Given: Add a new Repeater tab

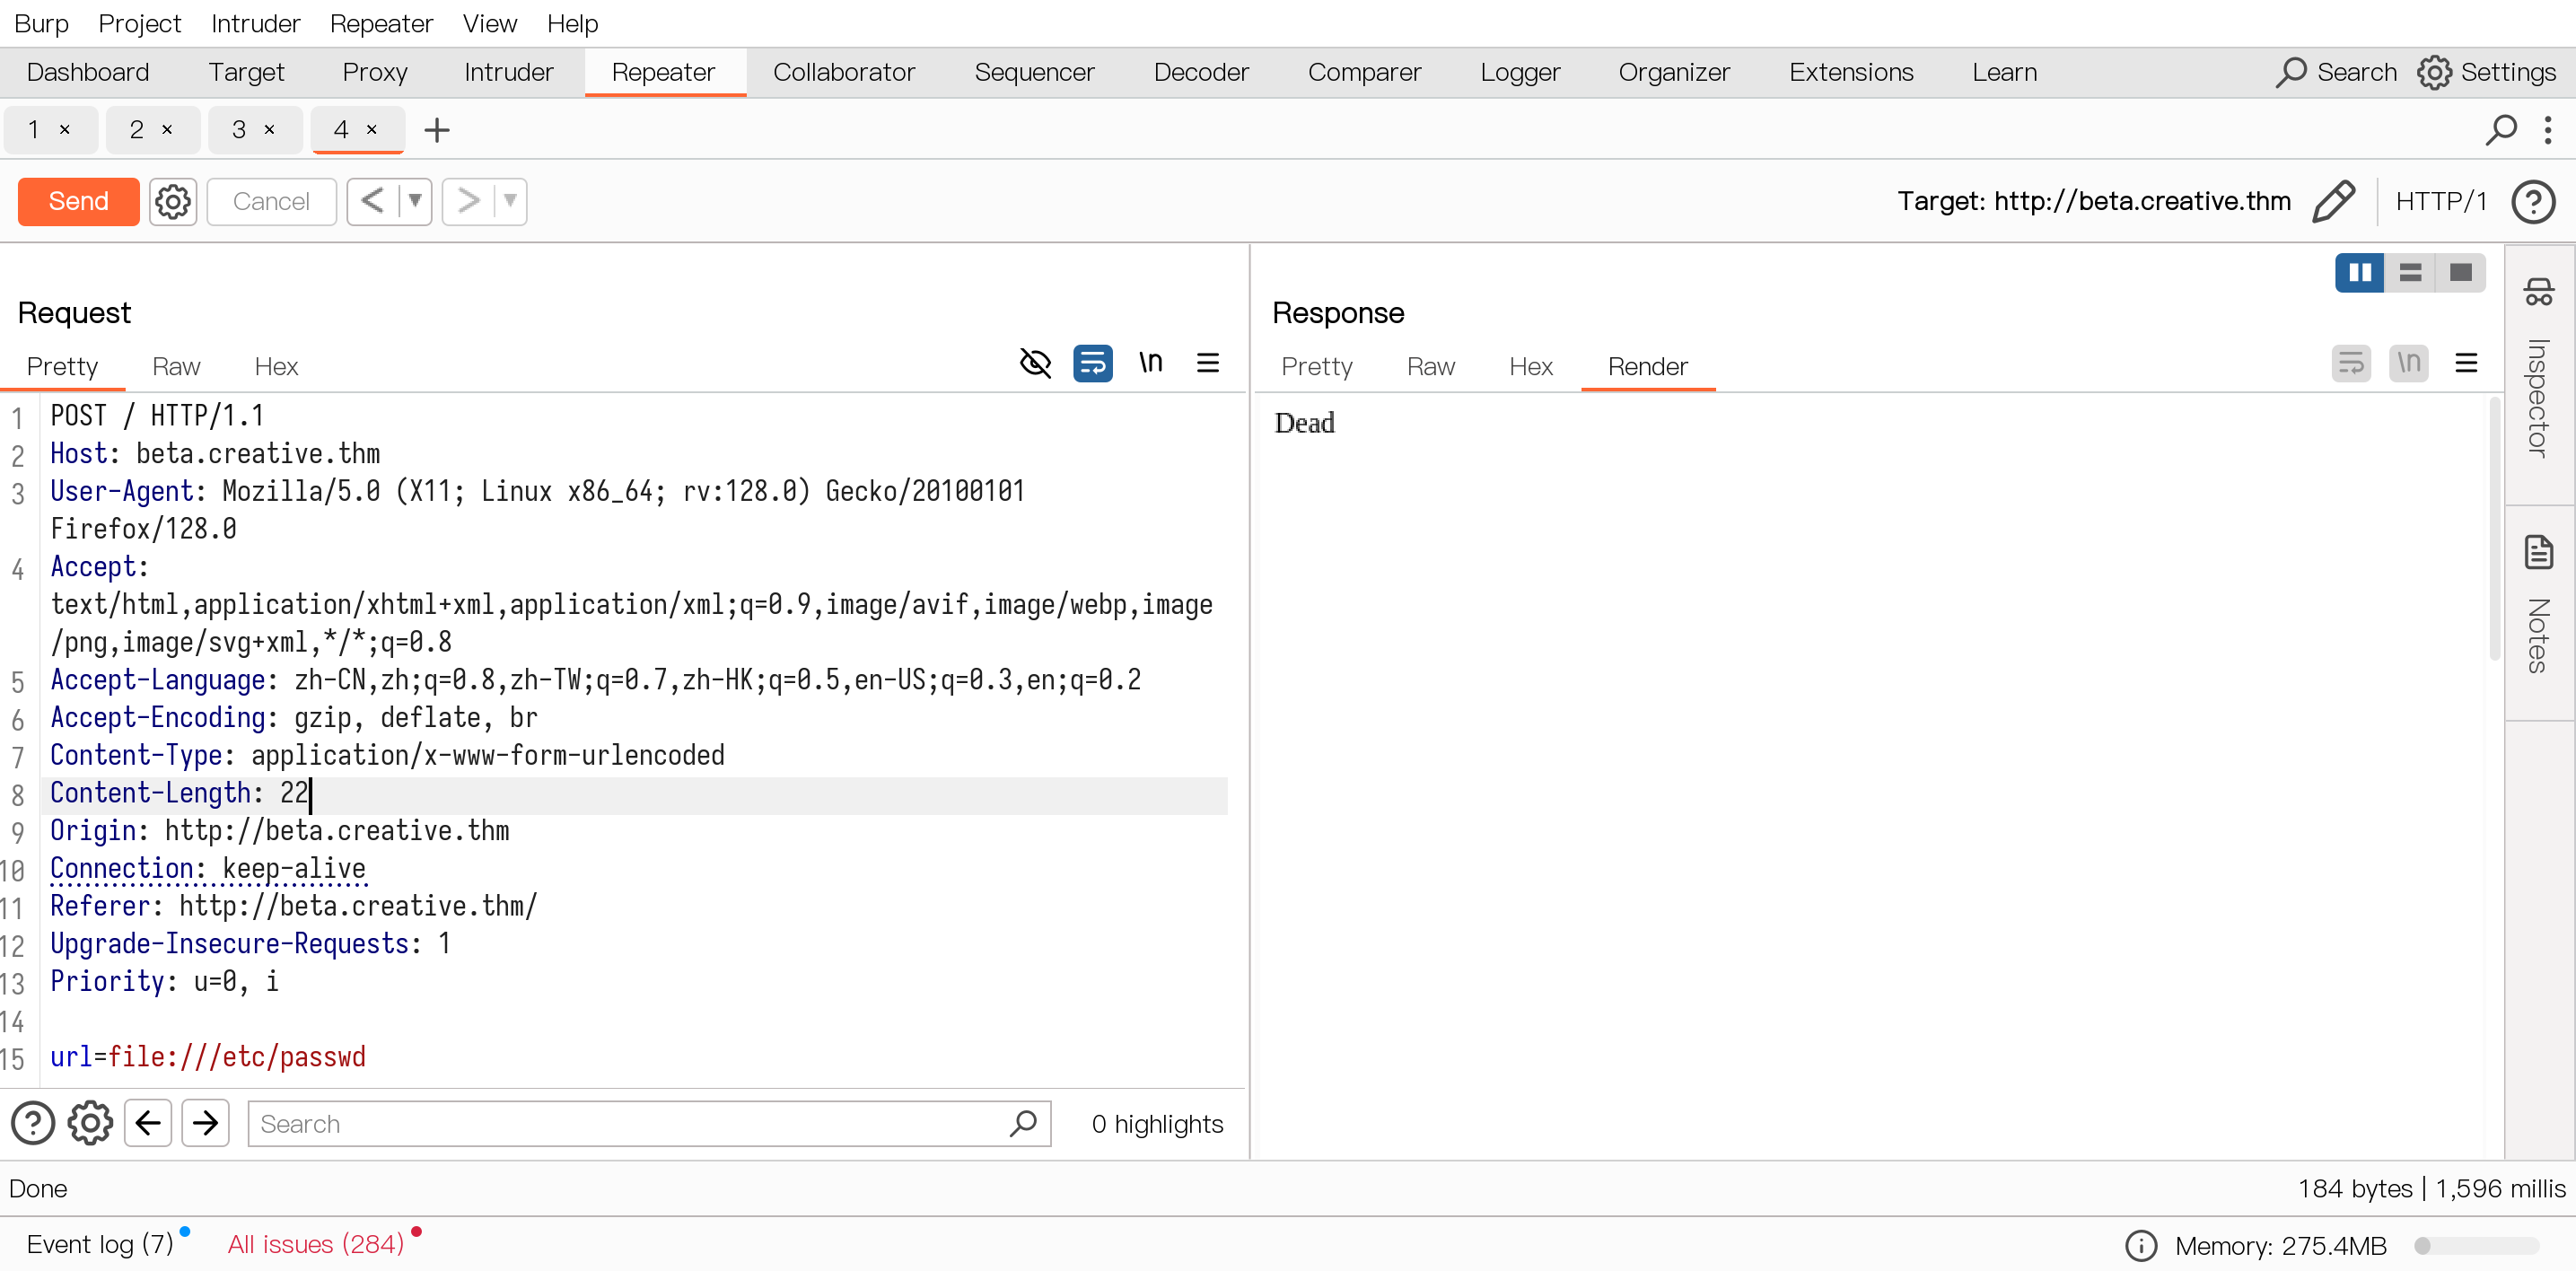Looking at the screenshot, I should 437,130.
